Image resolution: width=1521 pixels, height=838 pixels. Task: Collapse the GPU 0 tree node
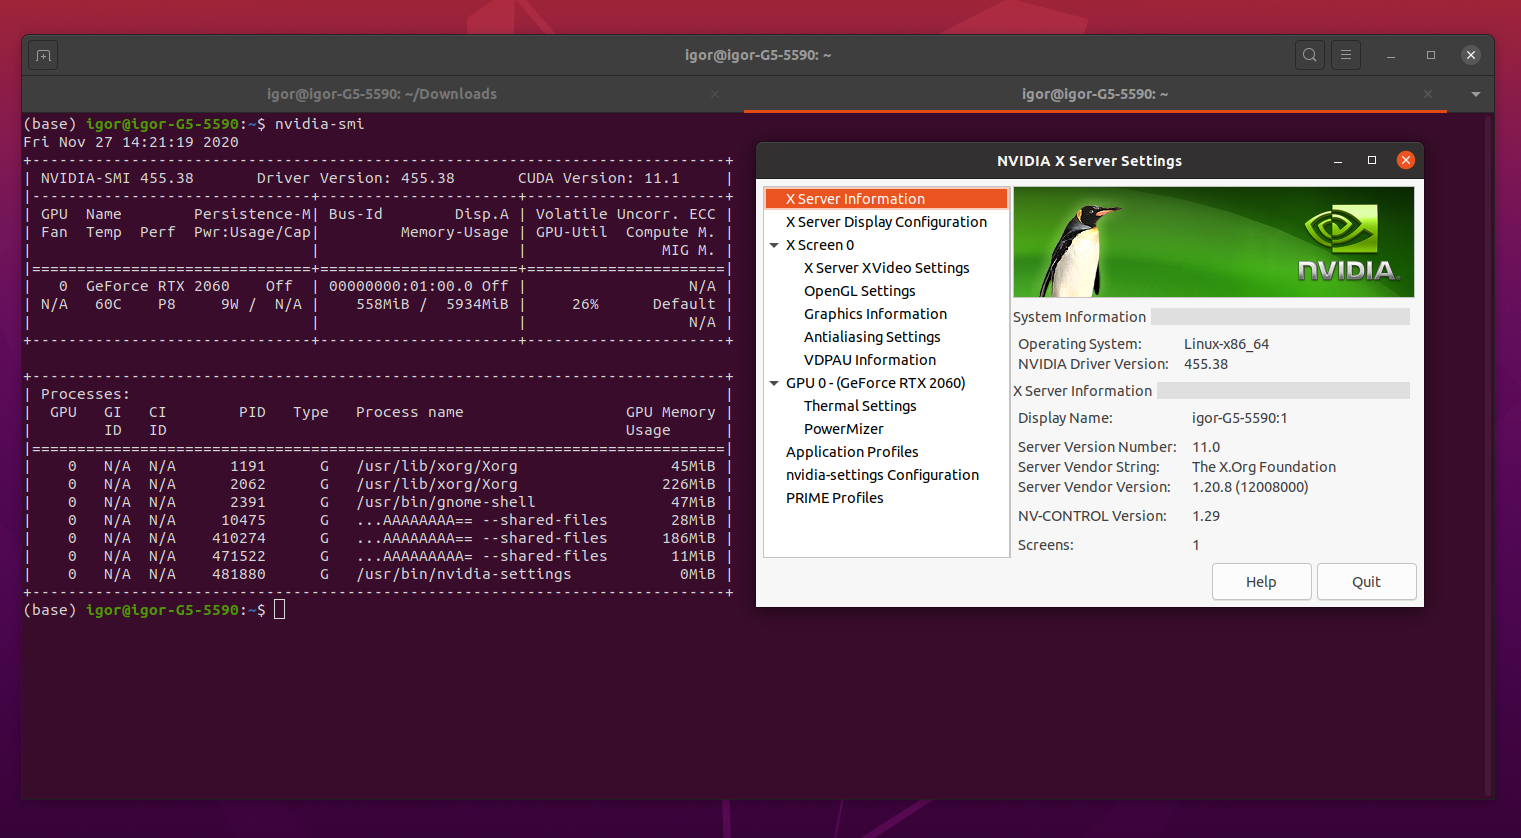tap(774, 383)
